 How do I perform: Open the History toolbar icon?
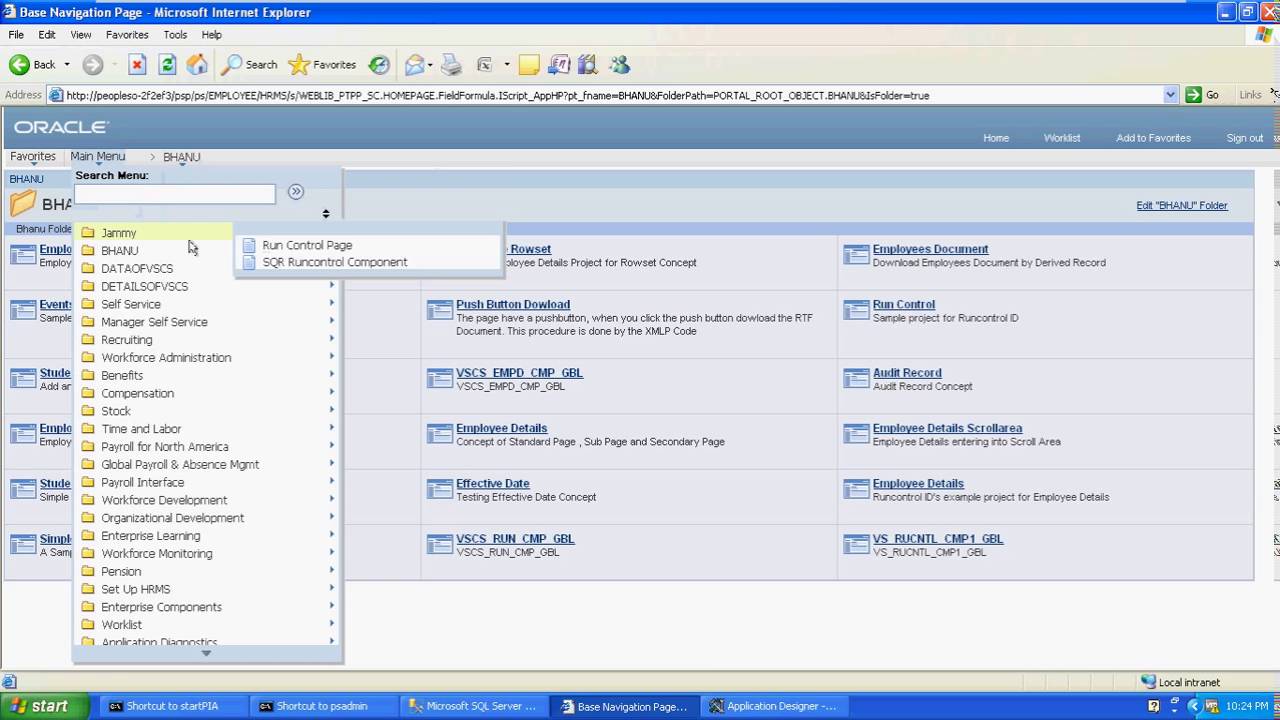pyautogui.click(x=379, y=65)
